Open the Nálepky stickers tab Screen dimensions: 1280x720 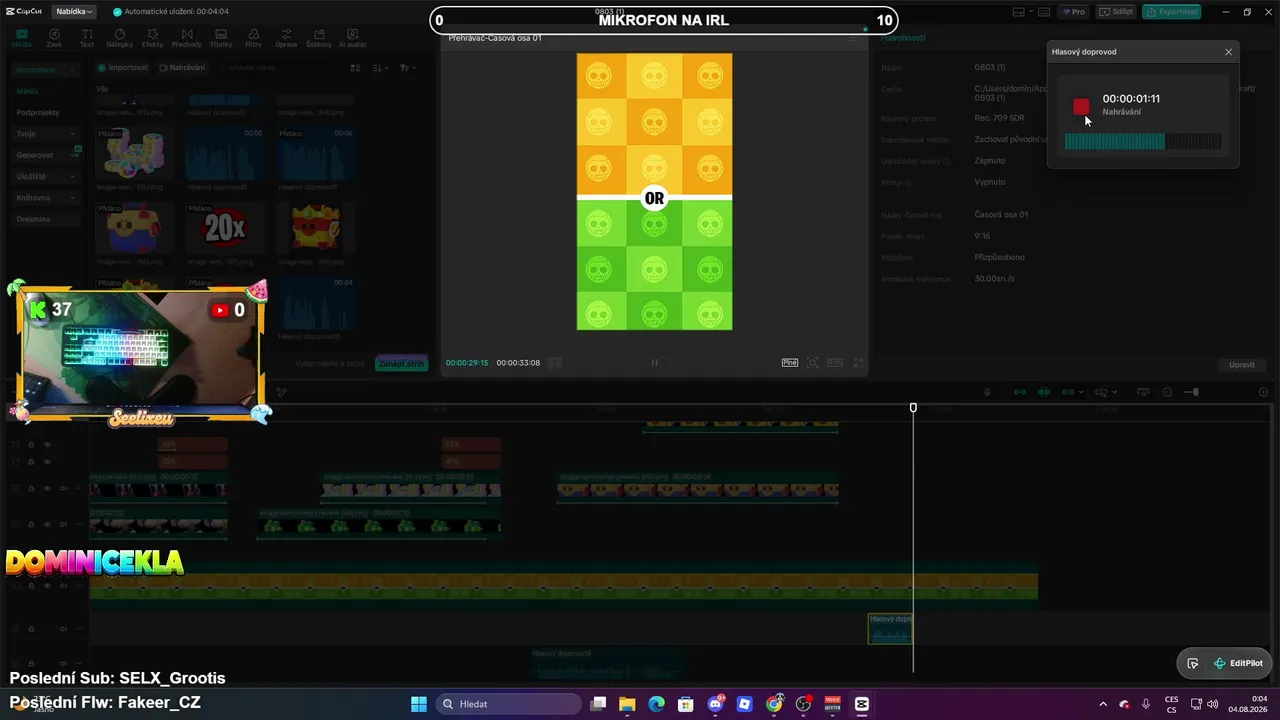pos(120,38)
